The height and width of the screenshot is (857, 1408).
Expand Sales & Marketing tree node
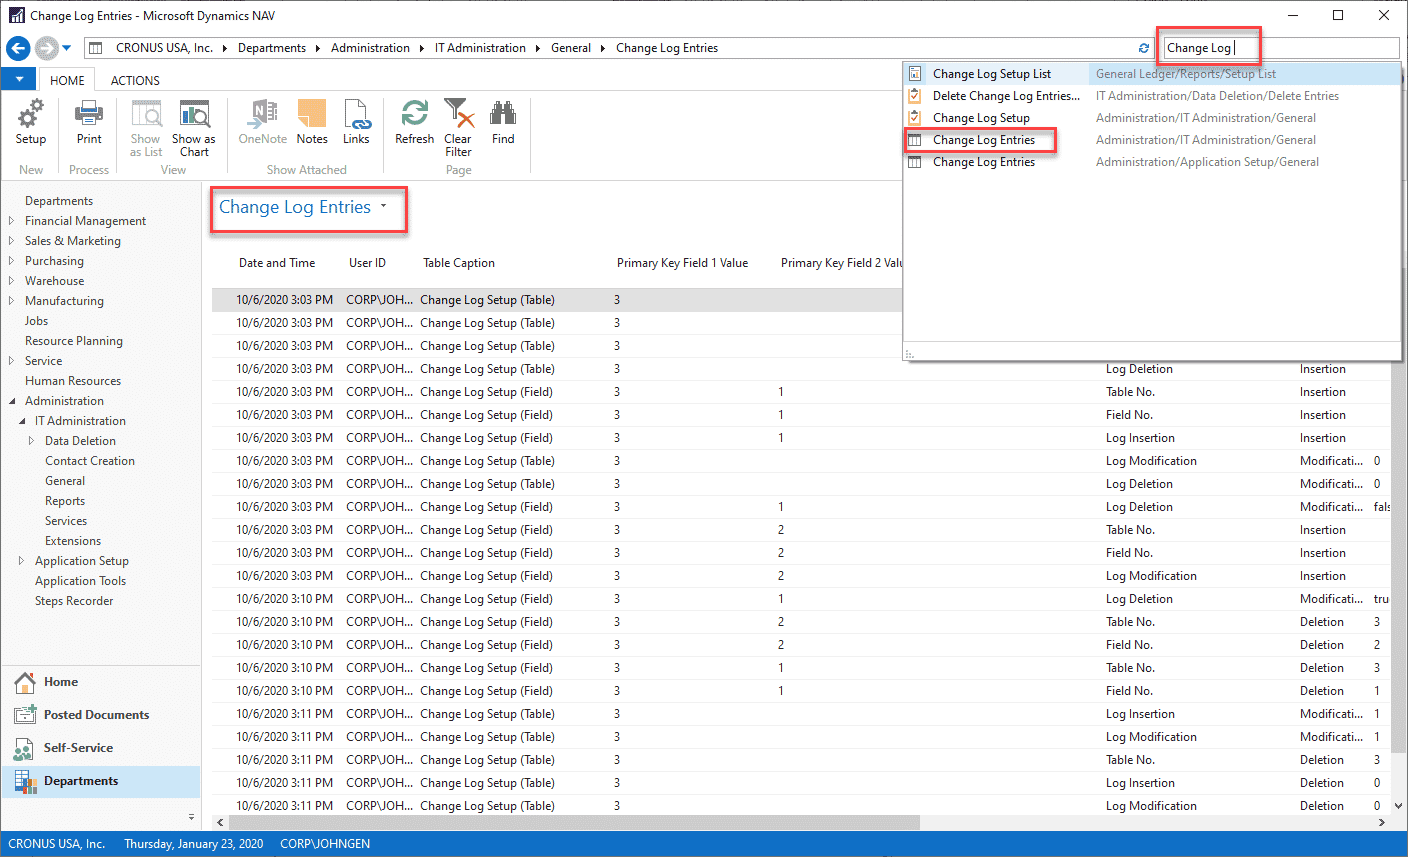point(11,241)
